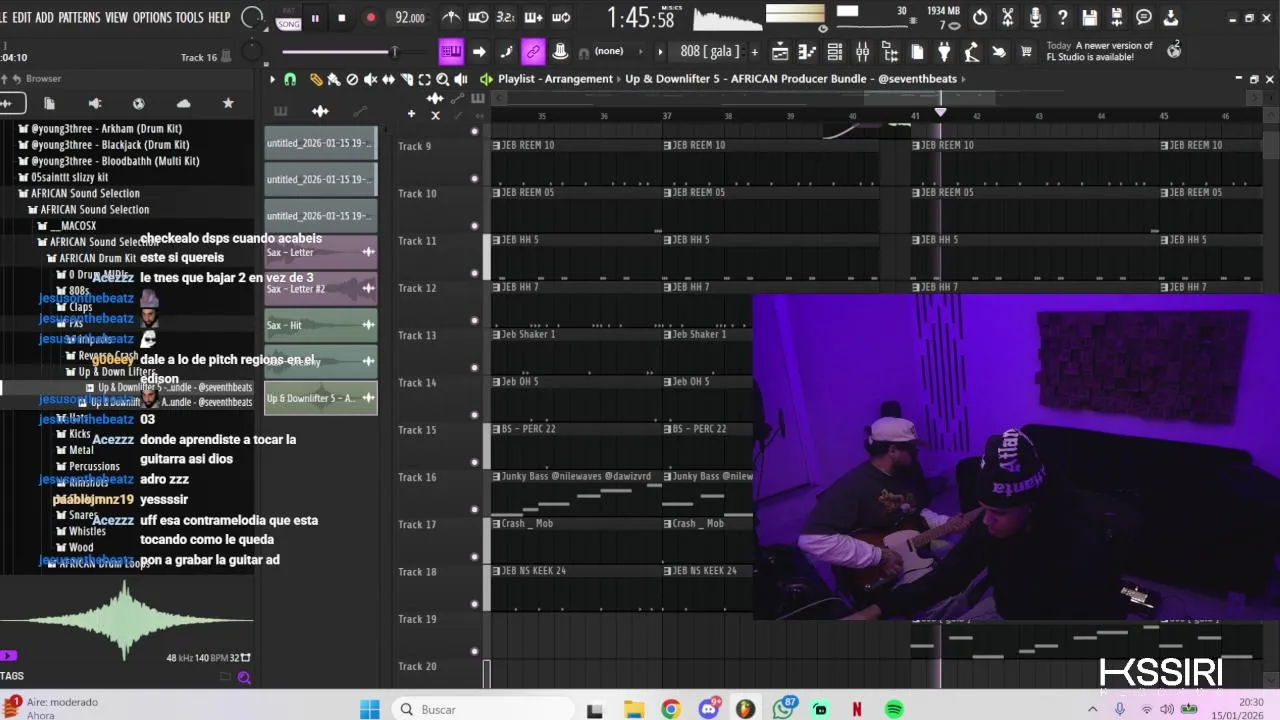Image resolution: width=1280 pixels, height=720 pixels.
Task: Open the 808 [ gala ] pattern selector
Action: [709, 52]
